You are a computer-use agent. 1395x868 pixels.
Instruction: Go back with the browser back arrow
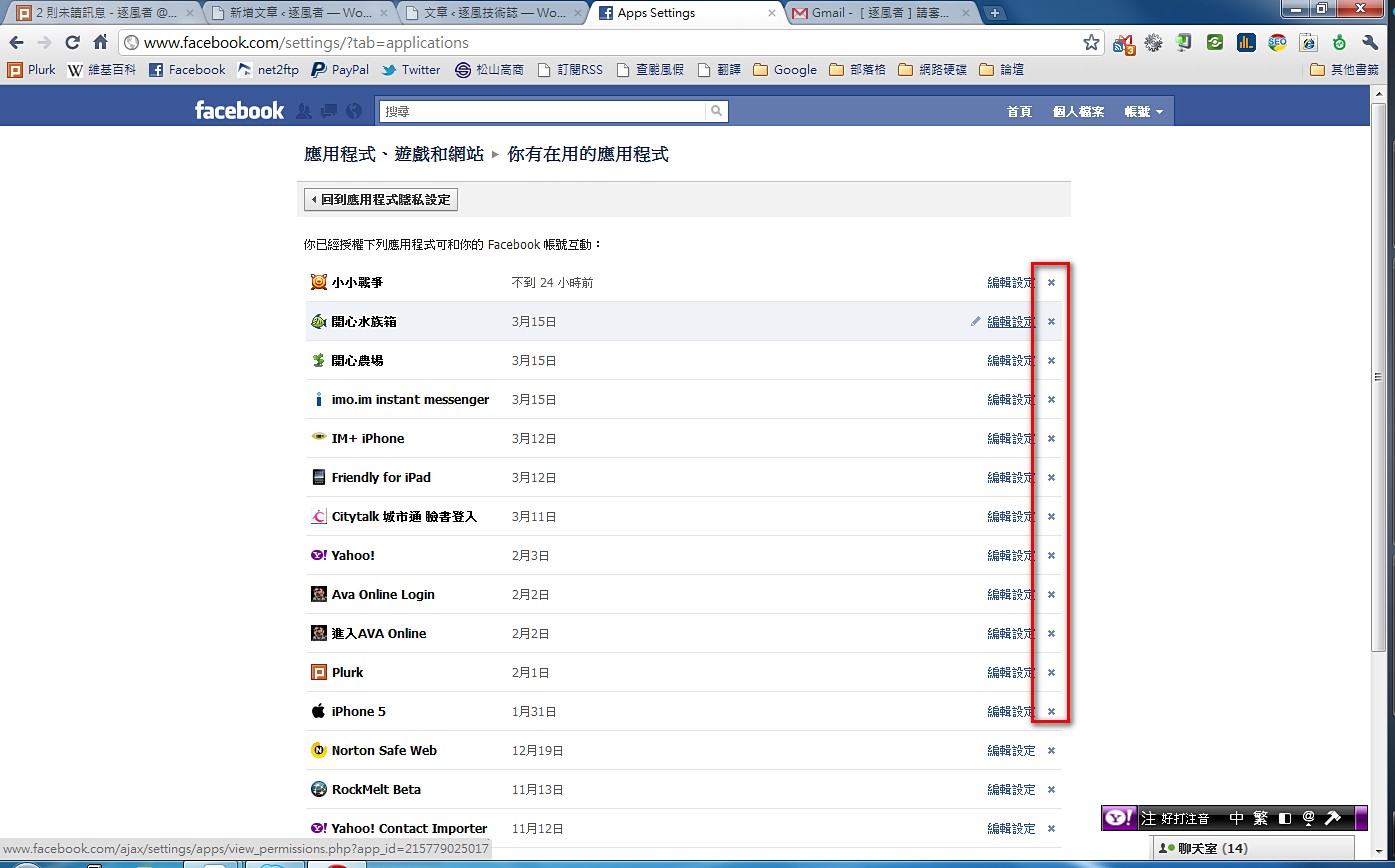point(17,43)
